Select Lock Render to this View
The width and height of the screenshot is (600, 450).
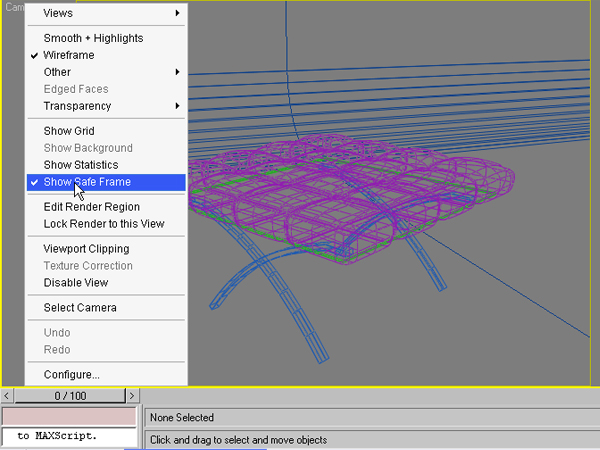coord(106,223)
